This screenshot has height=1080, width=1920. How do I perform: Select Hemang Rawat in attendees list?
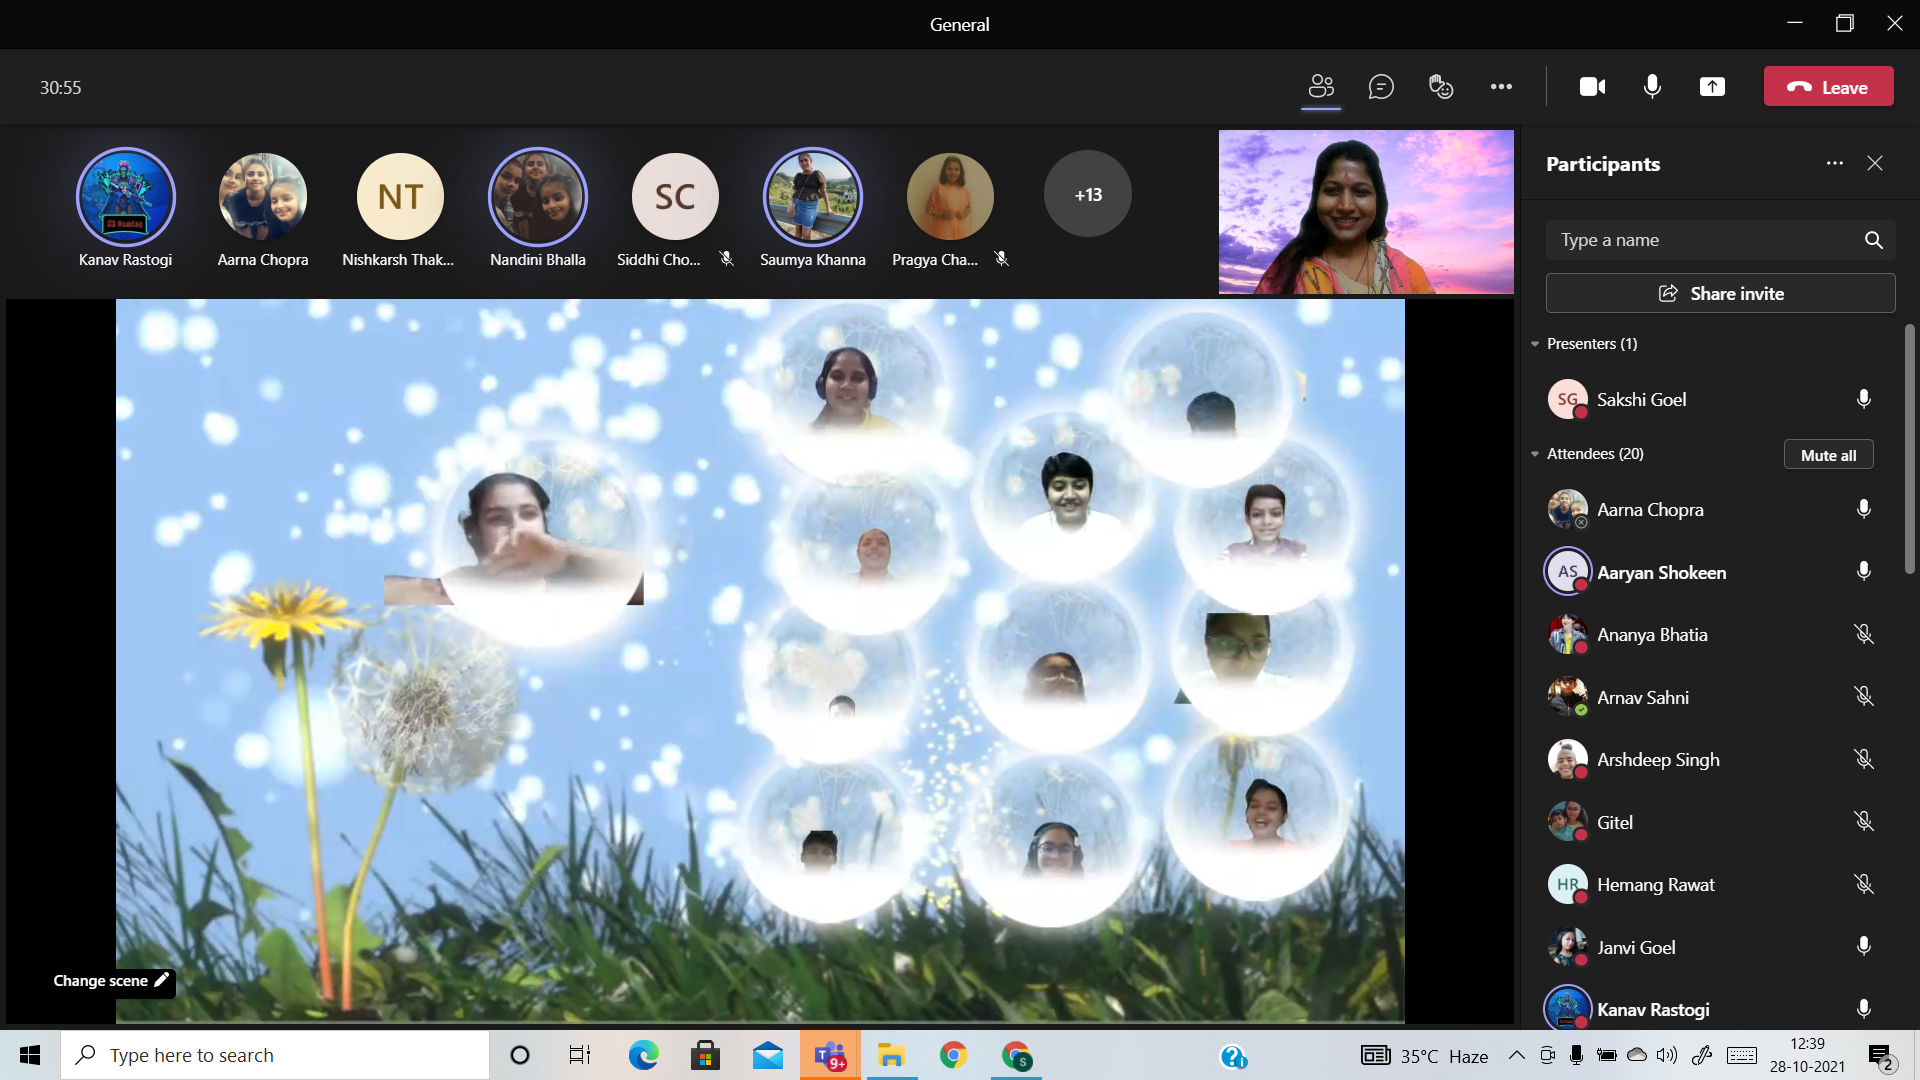tap(1655, 885)
